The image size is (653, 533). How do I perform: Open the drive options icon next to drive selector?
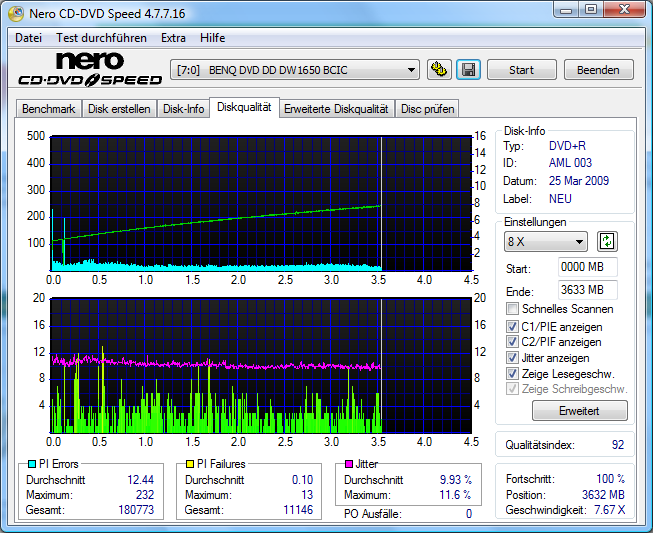439,70
